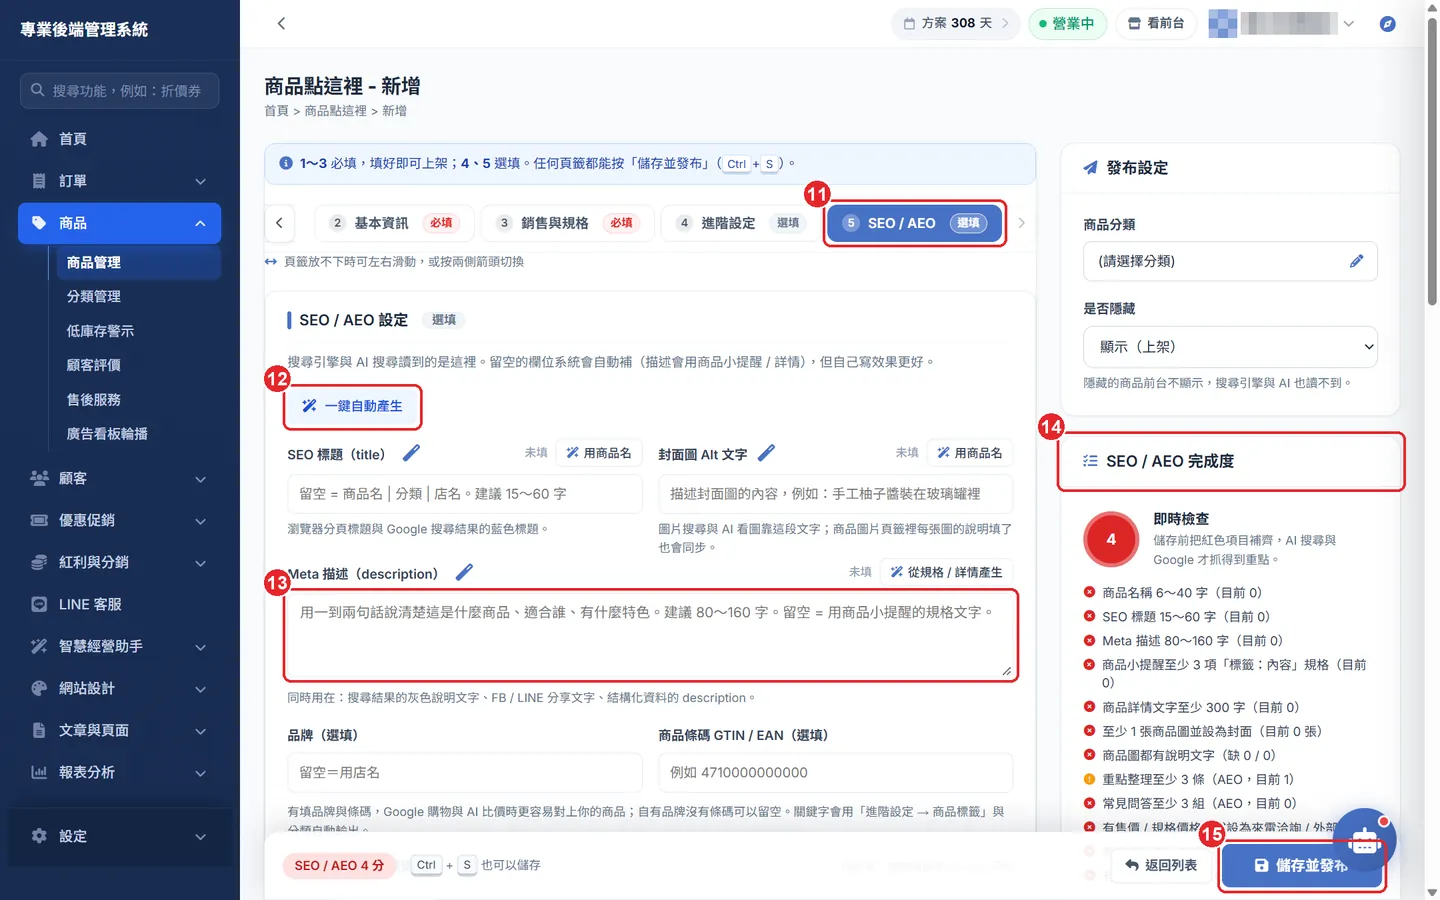
Task: Click the edit pencil in 商品分類 field
Action: click(1356, 261)
